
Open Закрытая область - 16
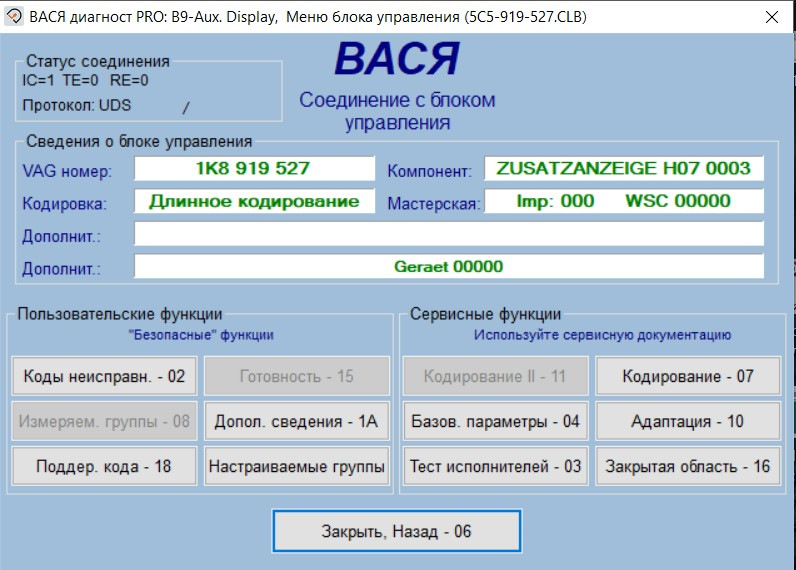coord(688,466)
